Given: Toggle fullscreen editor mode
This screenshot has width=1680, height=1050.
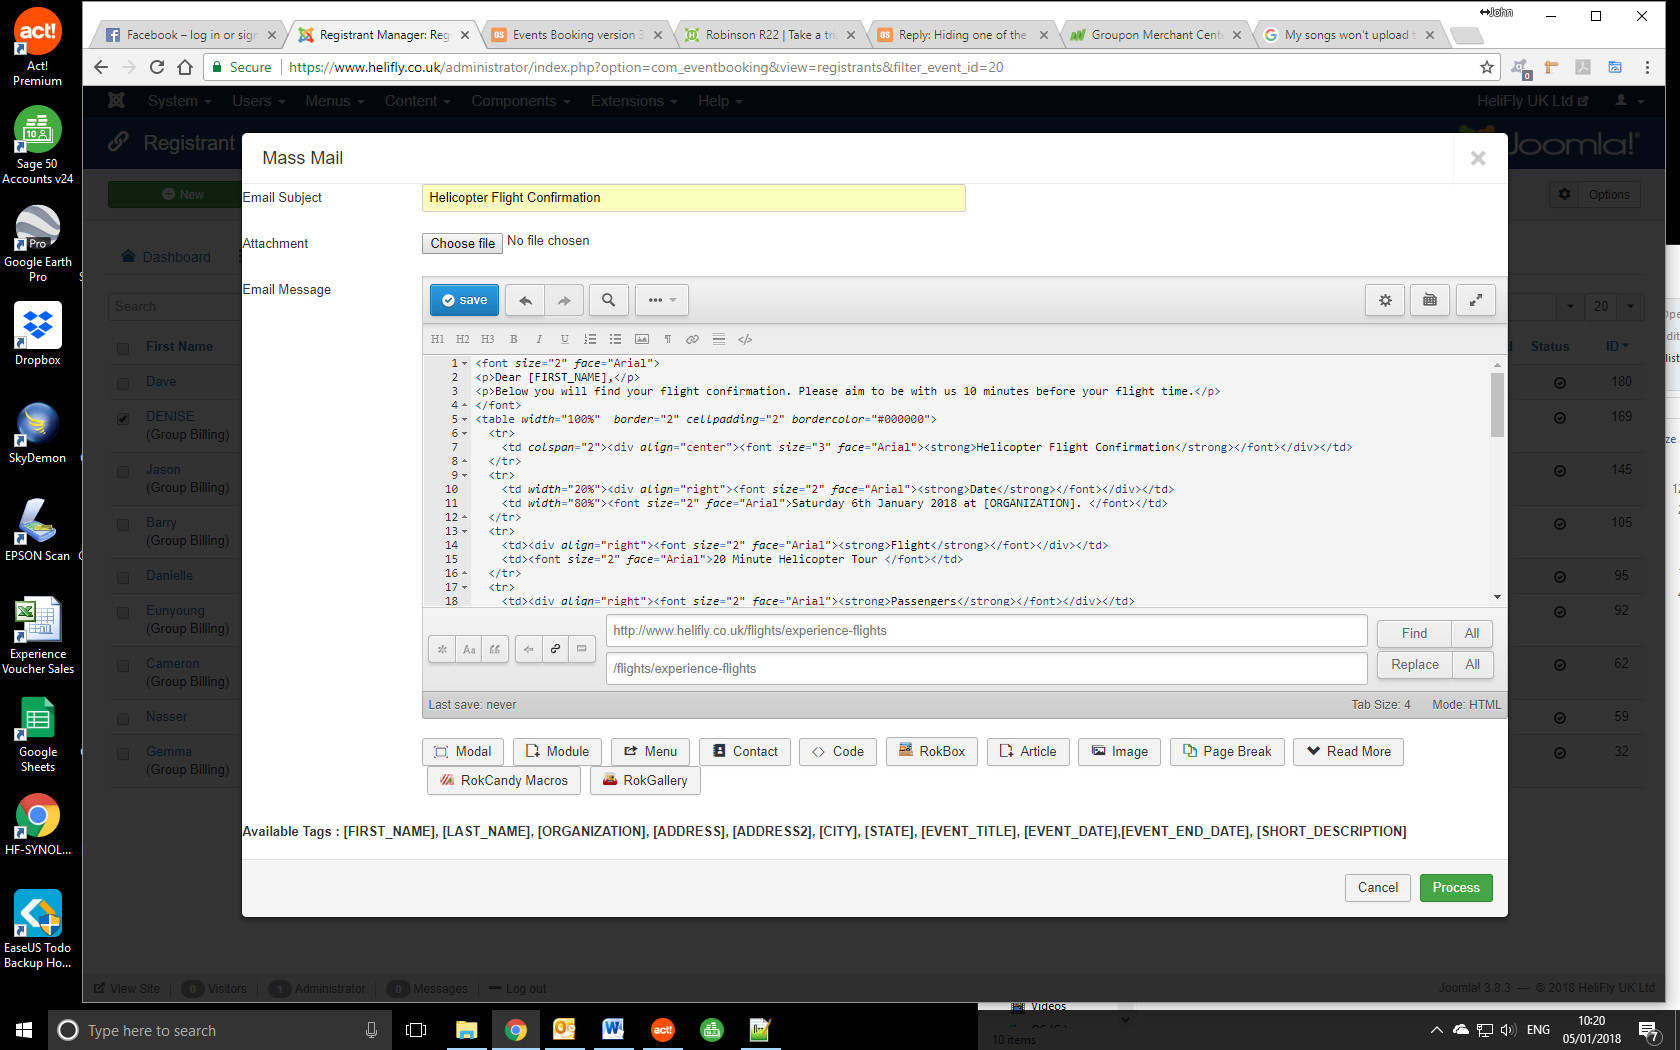Looking at the screenshot, I should click(x=1475, y=300).
